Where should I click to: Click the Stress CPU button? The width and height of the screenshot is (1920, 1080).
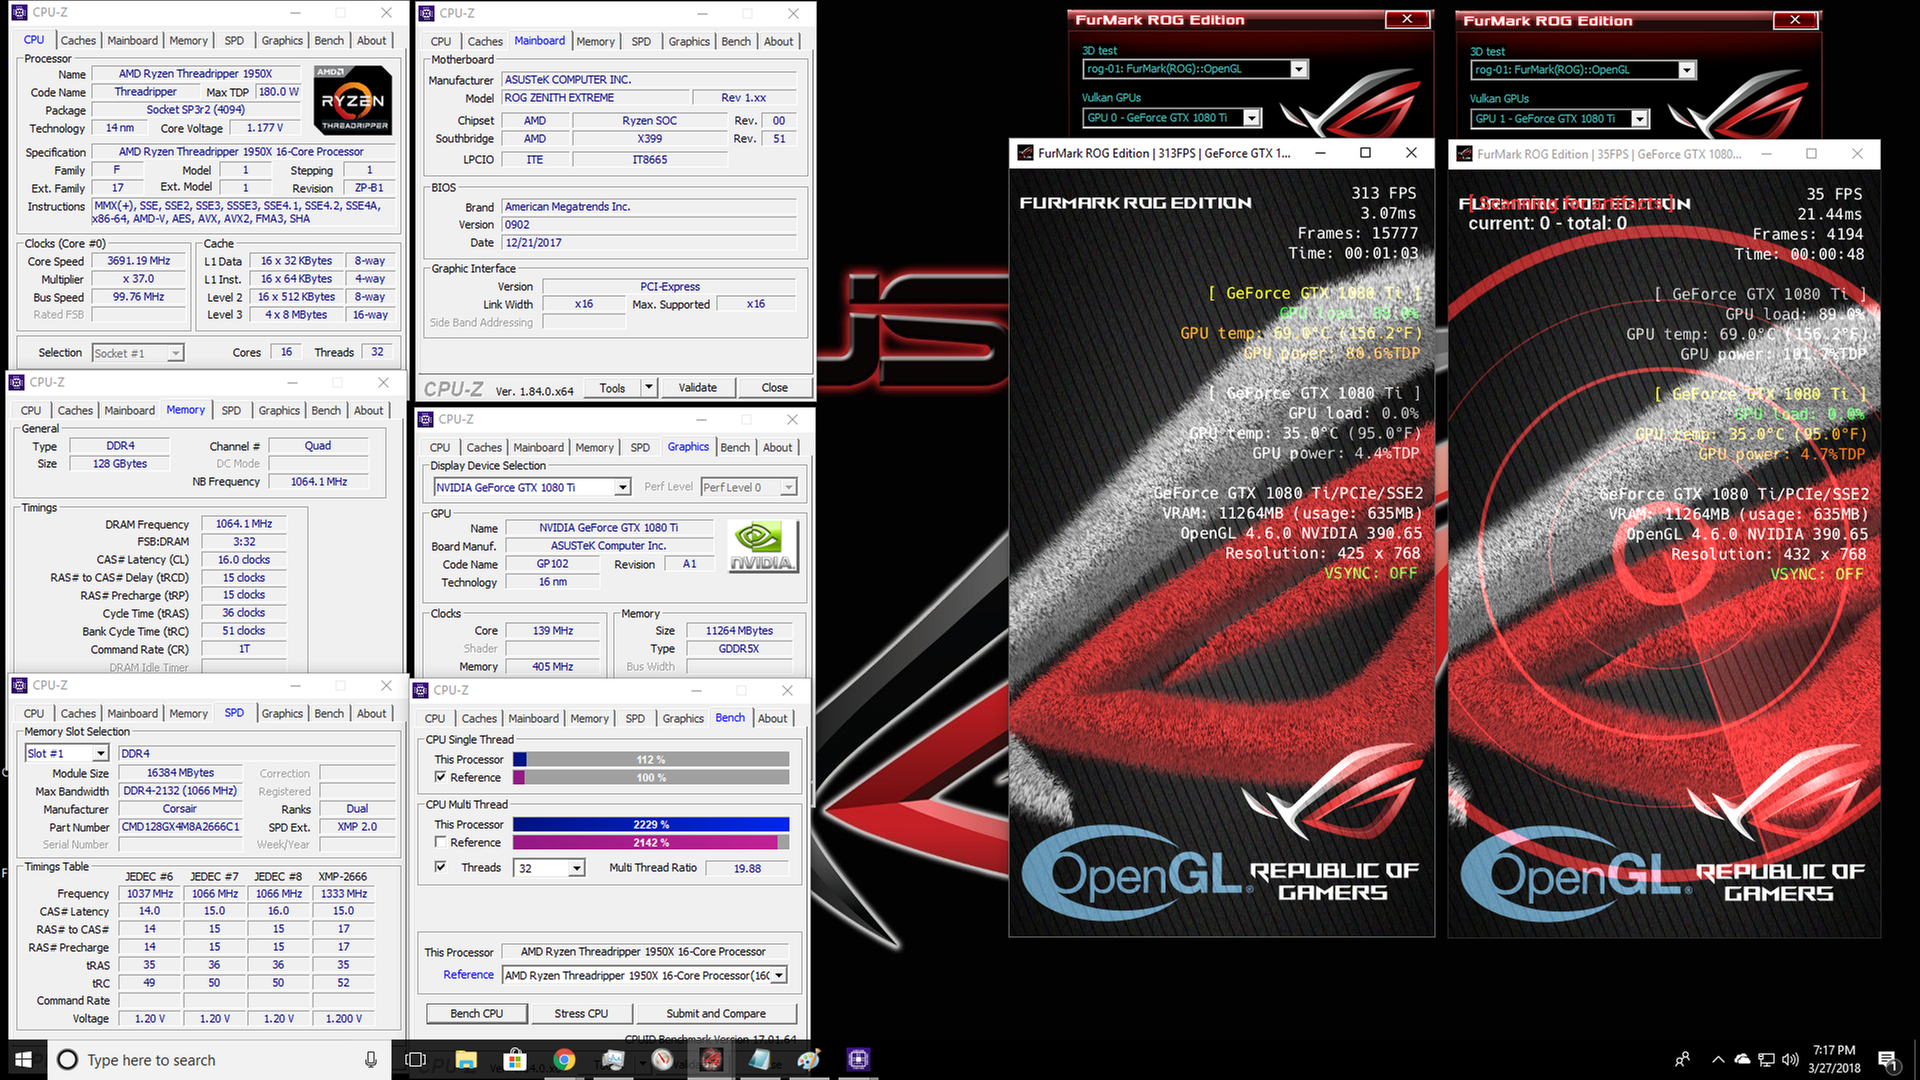[581, 1013]
